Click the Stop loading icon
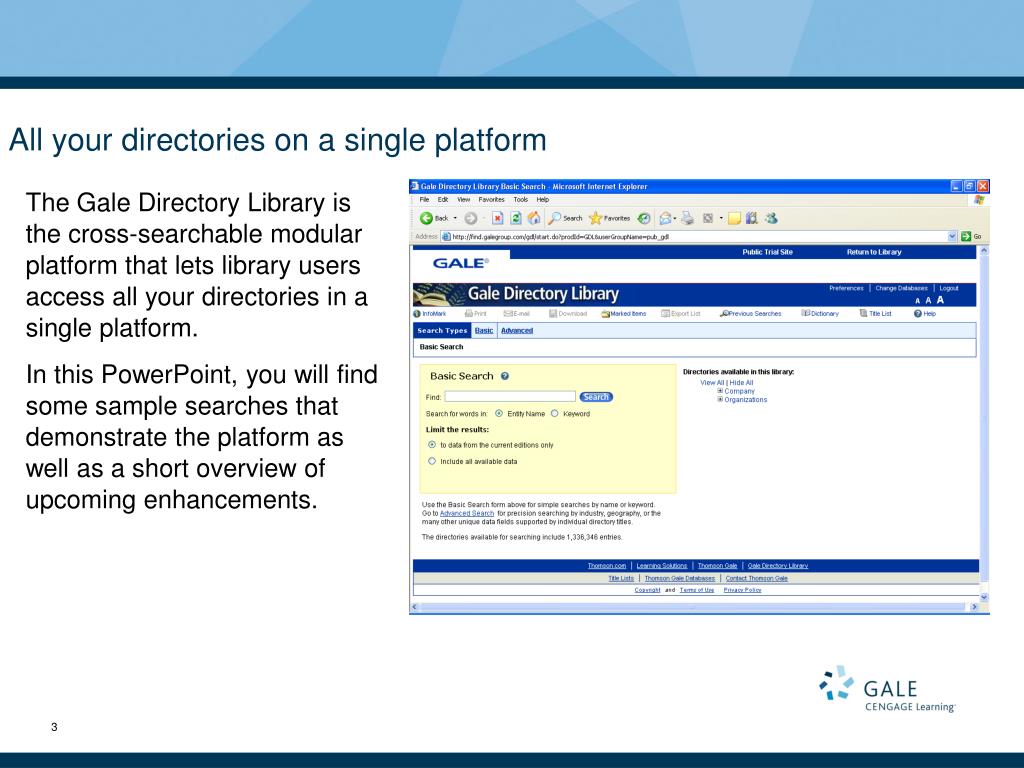This screenshot has width=1024, height=768. pos(498,218)
